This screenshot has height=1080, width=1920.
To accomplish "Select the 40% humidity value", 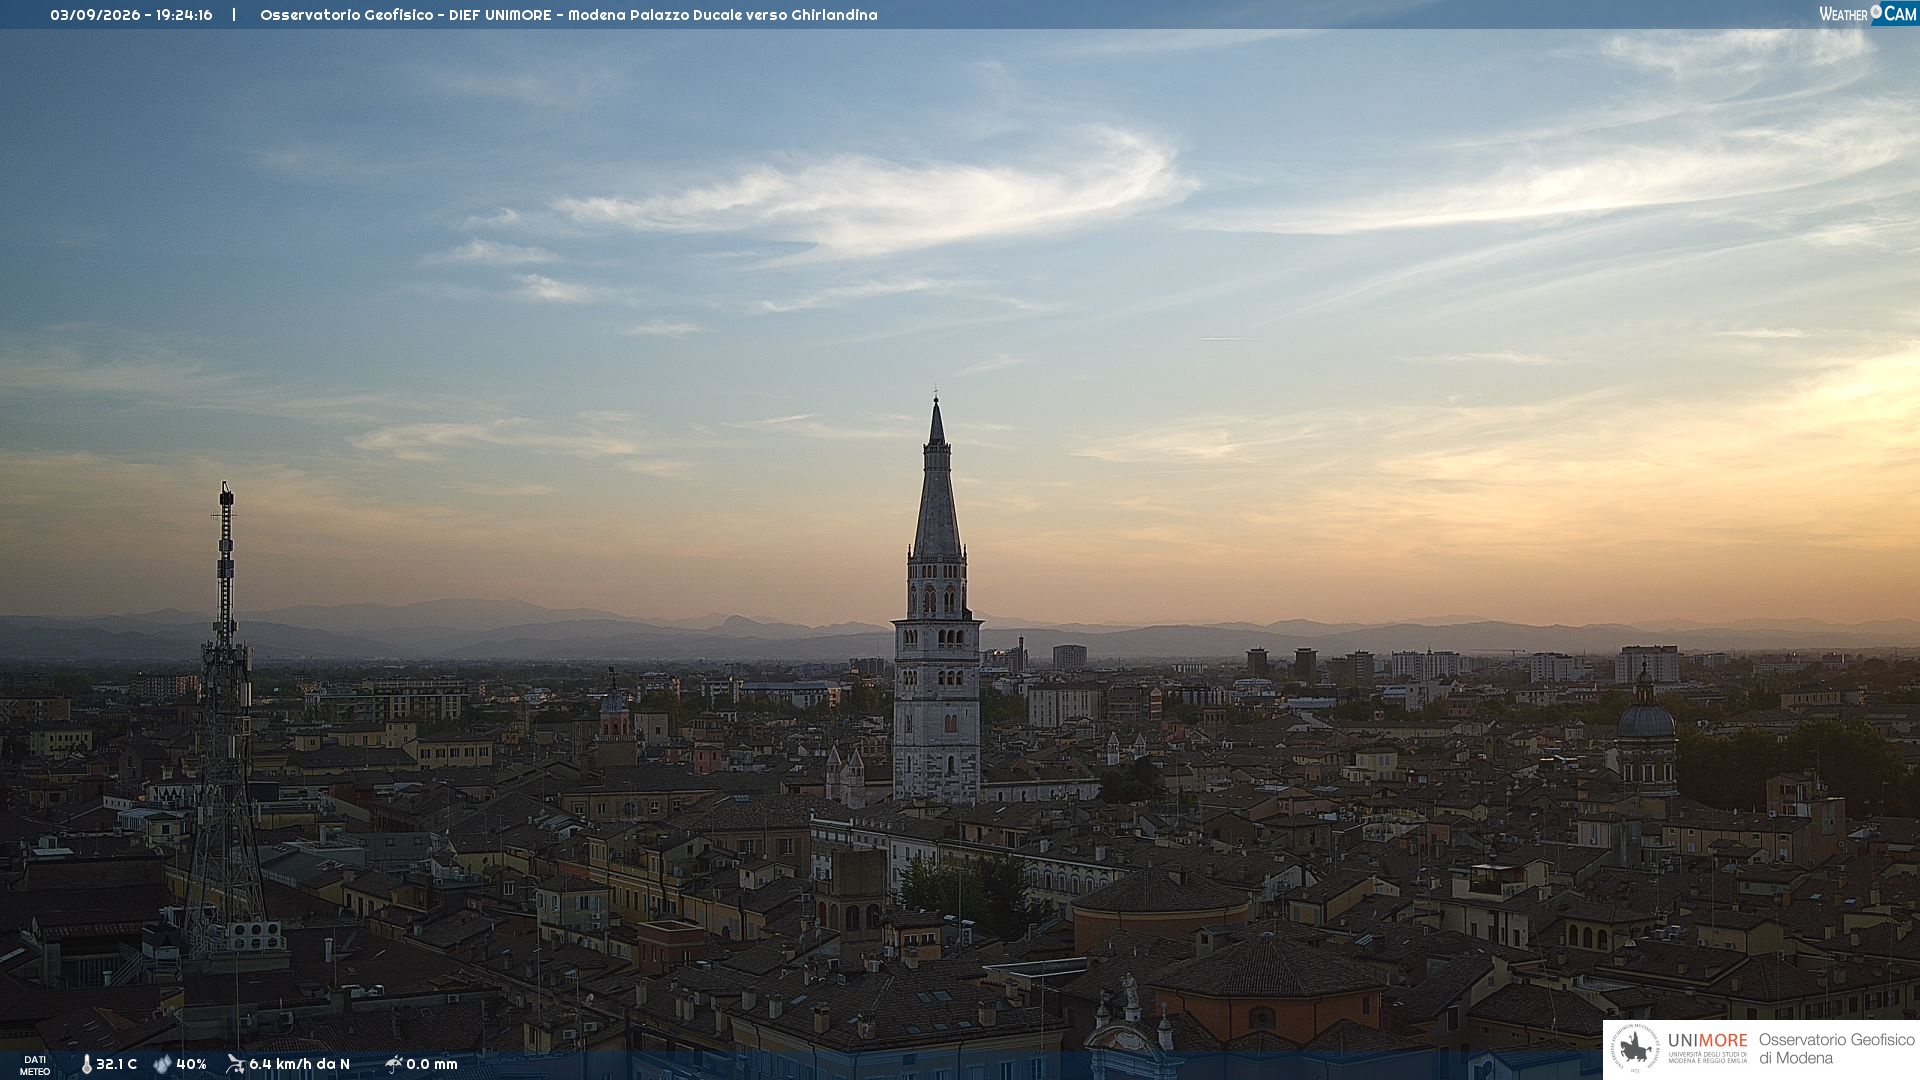I will tap(191, 1064).
